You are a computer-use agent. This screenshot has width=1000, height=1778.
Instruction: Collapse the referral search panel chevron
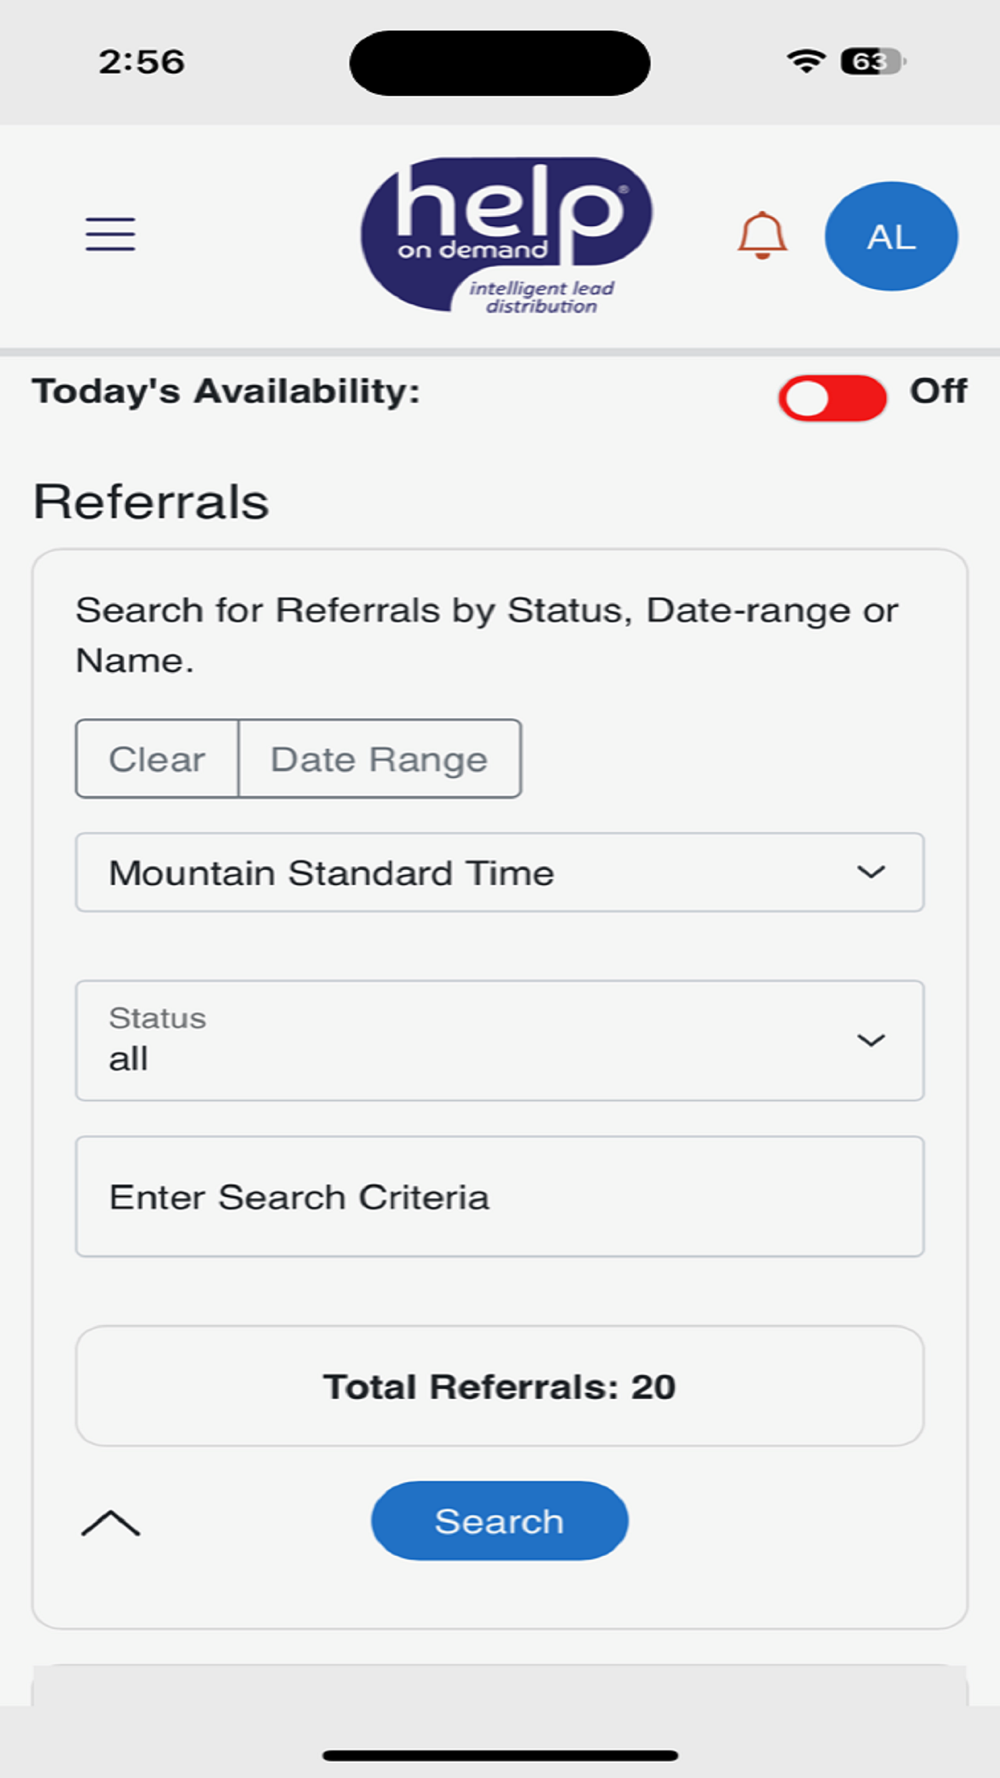(x=110, y=1523)
